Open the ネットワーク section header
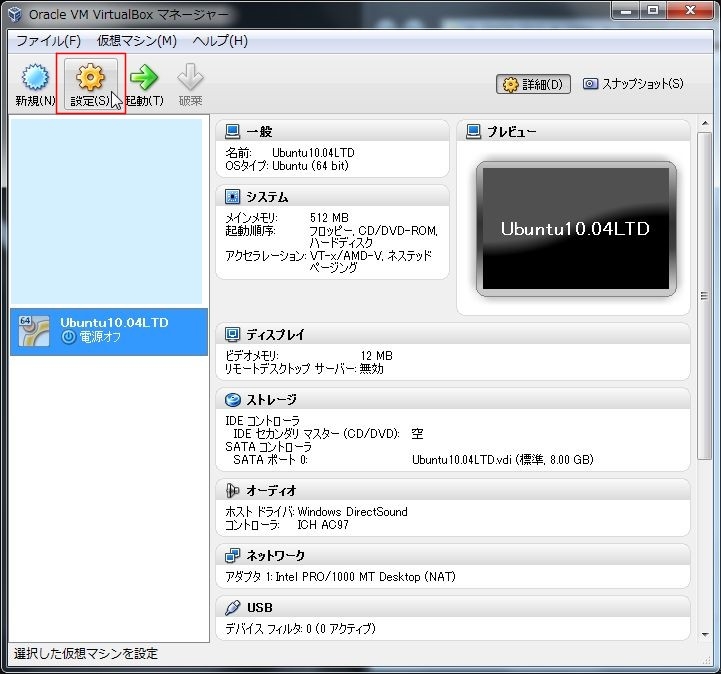Image resolution: width=721 pixels, height=674 pixels. click(x=275, y=556)
